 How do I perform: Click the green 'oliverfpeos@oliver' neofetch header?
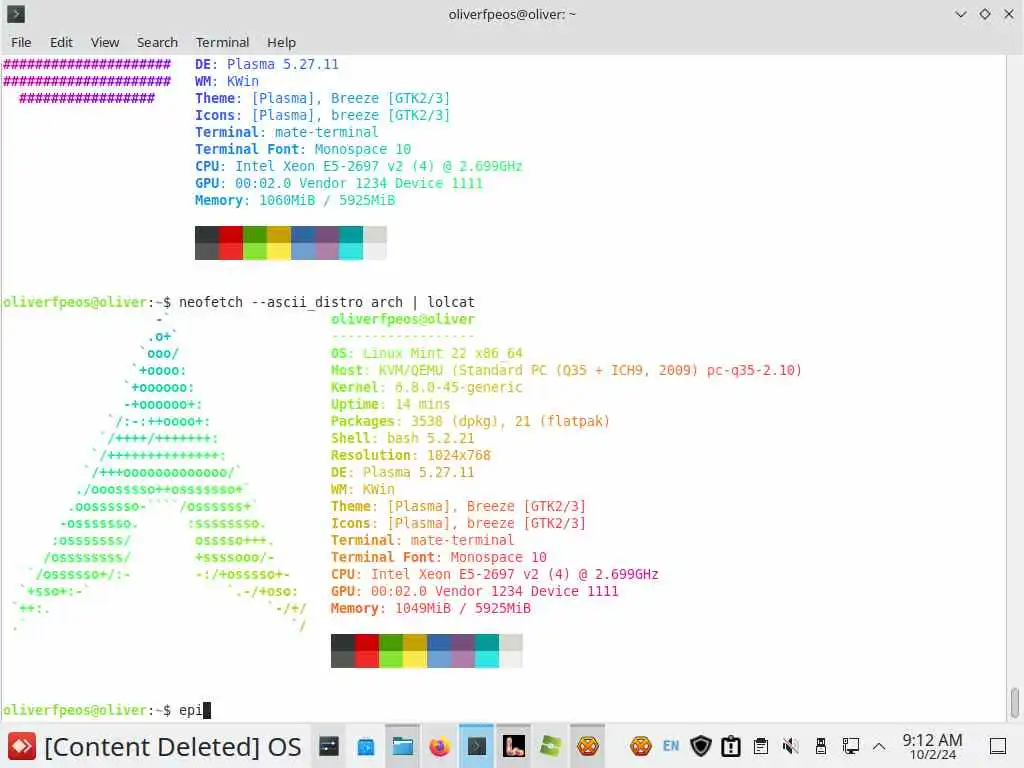[x=402, y=319]
